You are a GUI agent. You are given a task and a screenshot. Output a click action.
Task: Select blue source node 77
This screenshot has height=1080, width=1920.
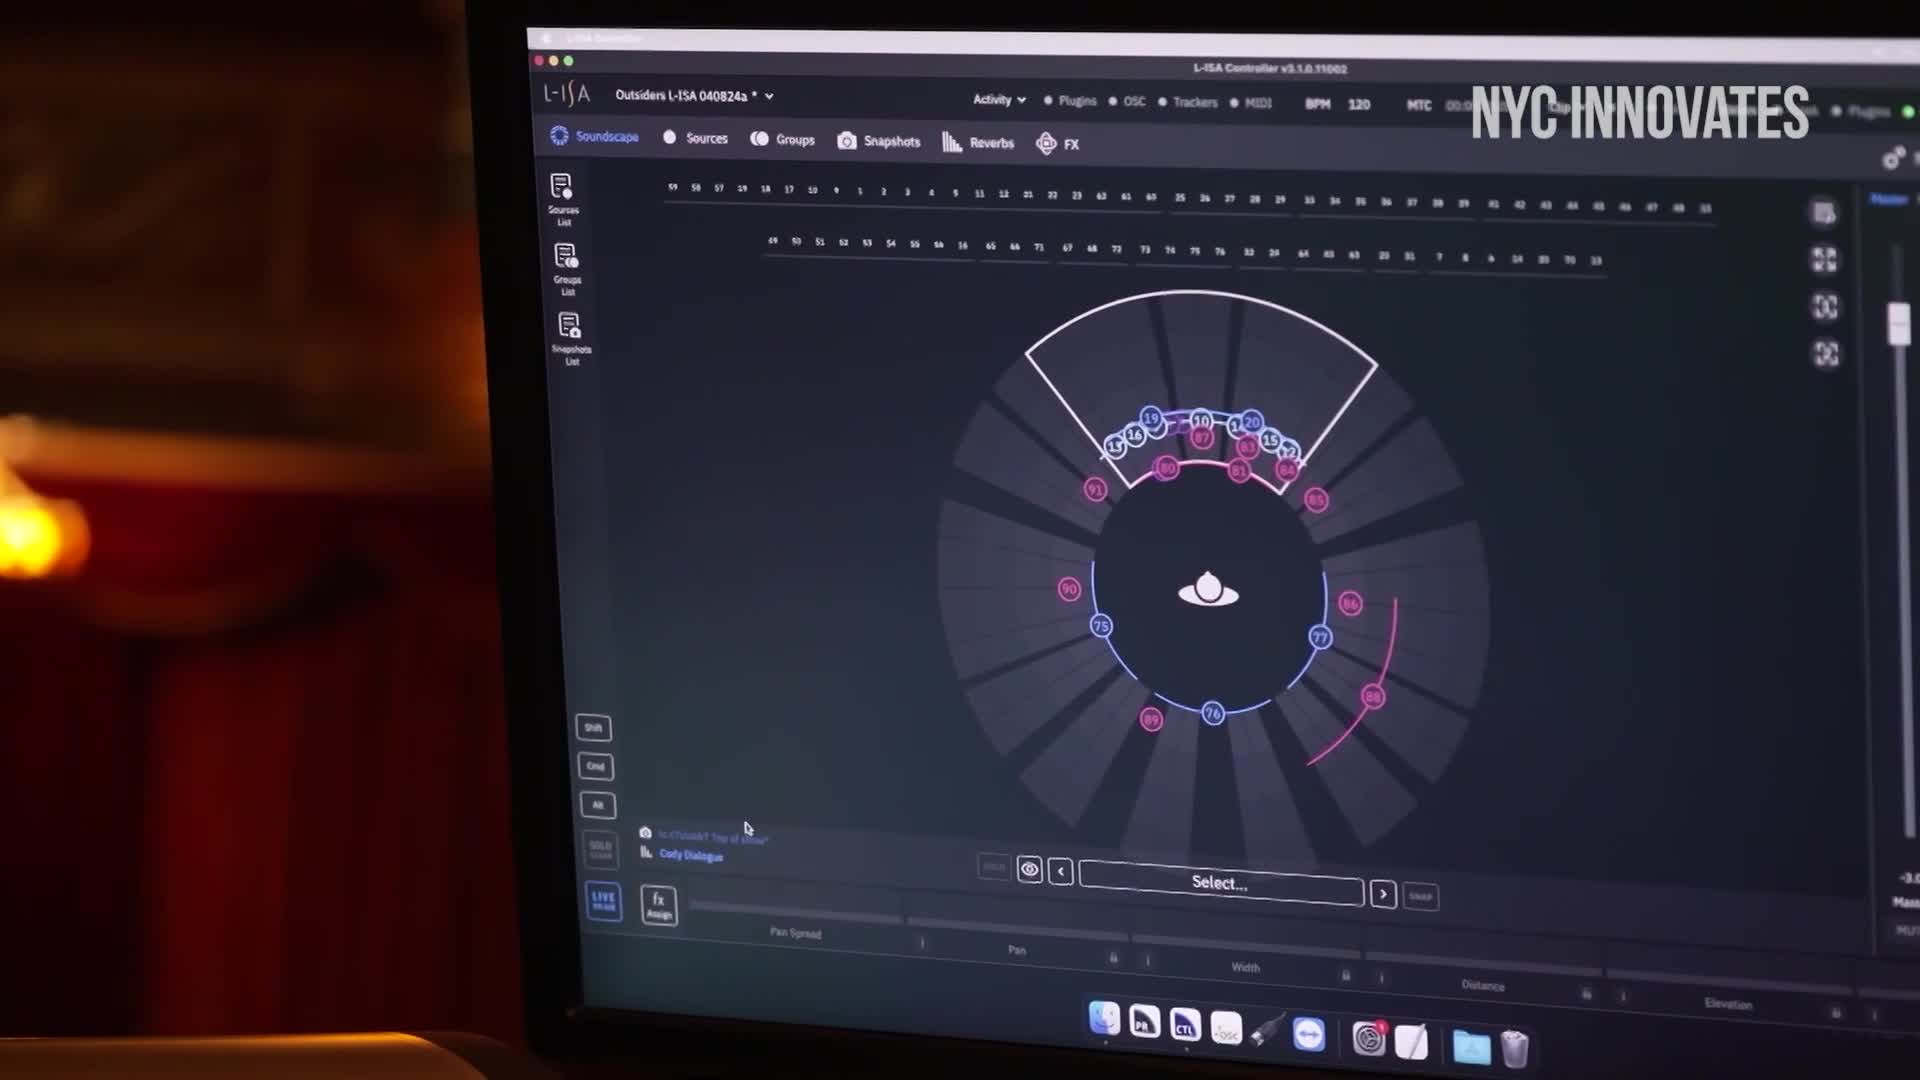coord(1320,637)
